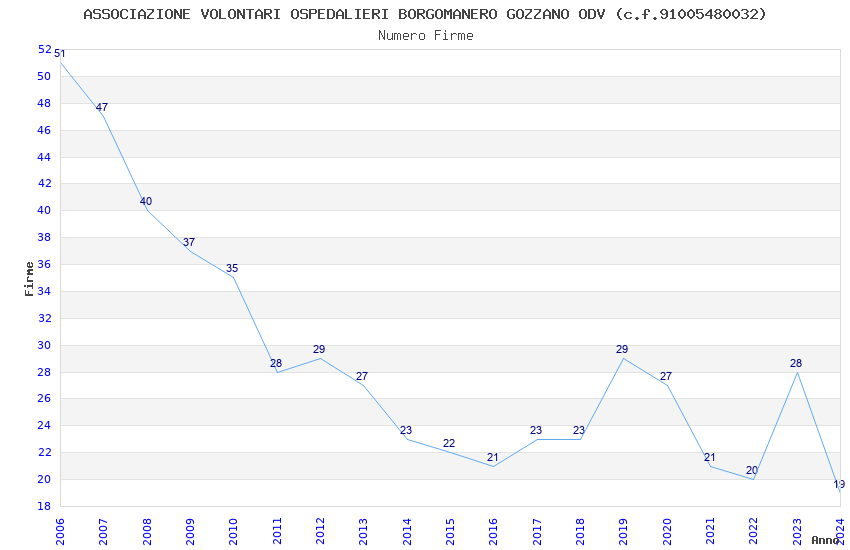Click the chart title with association name
Image resolution: width=850 pixels, height=550 pixels.
(x=425, y=14)
